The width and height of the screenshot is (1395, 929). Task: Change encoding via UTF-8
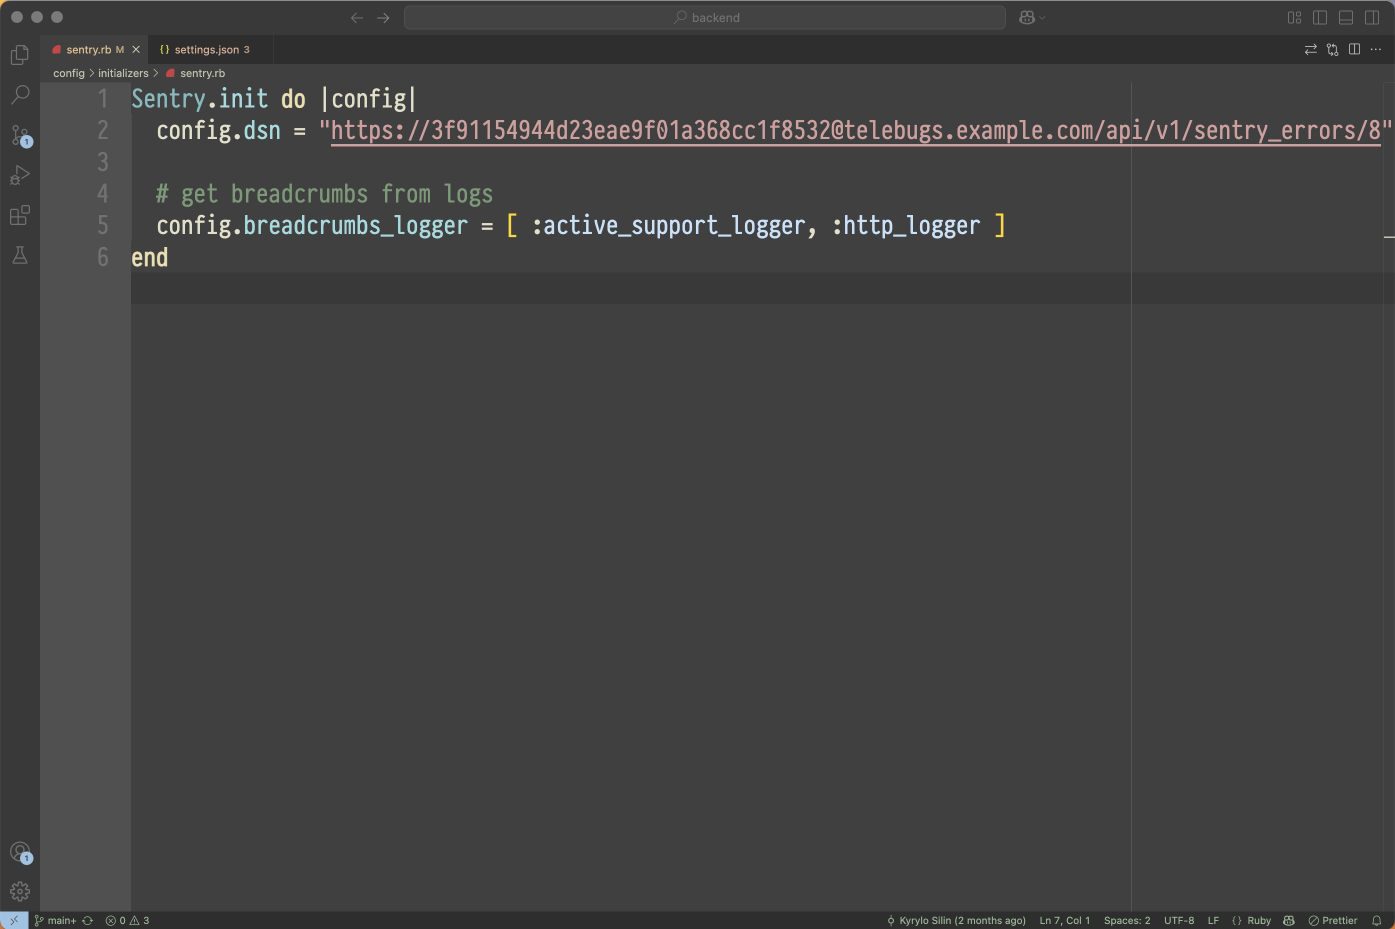click(1179, 920)
